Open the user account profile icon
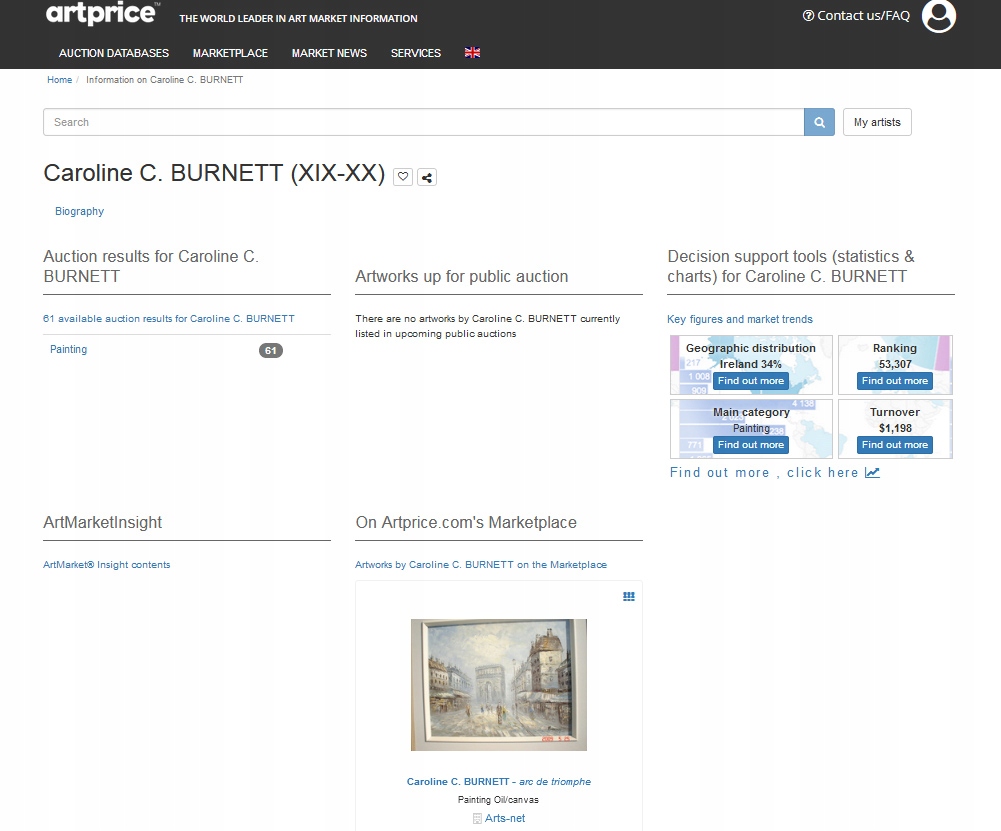The width and height of the screenshot is (1001, 831). pos(938,15)
